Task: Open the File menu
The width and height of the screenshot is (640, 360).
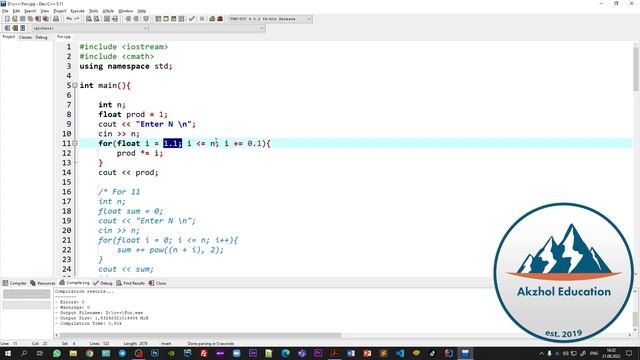Action: [x=5, y=11]
